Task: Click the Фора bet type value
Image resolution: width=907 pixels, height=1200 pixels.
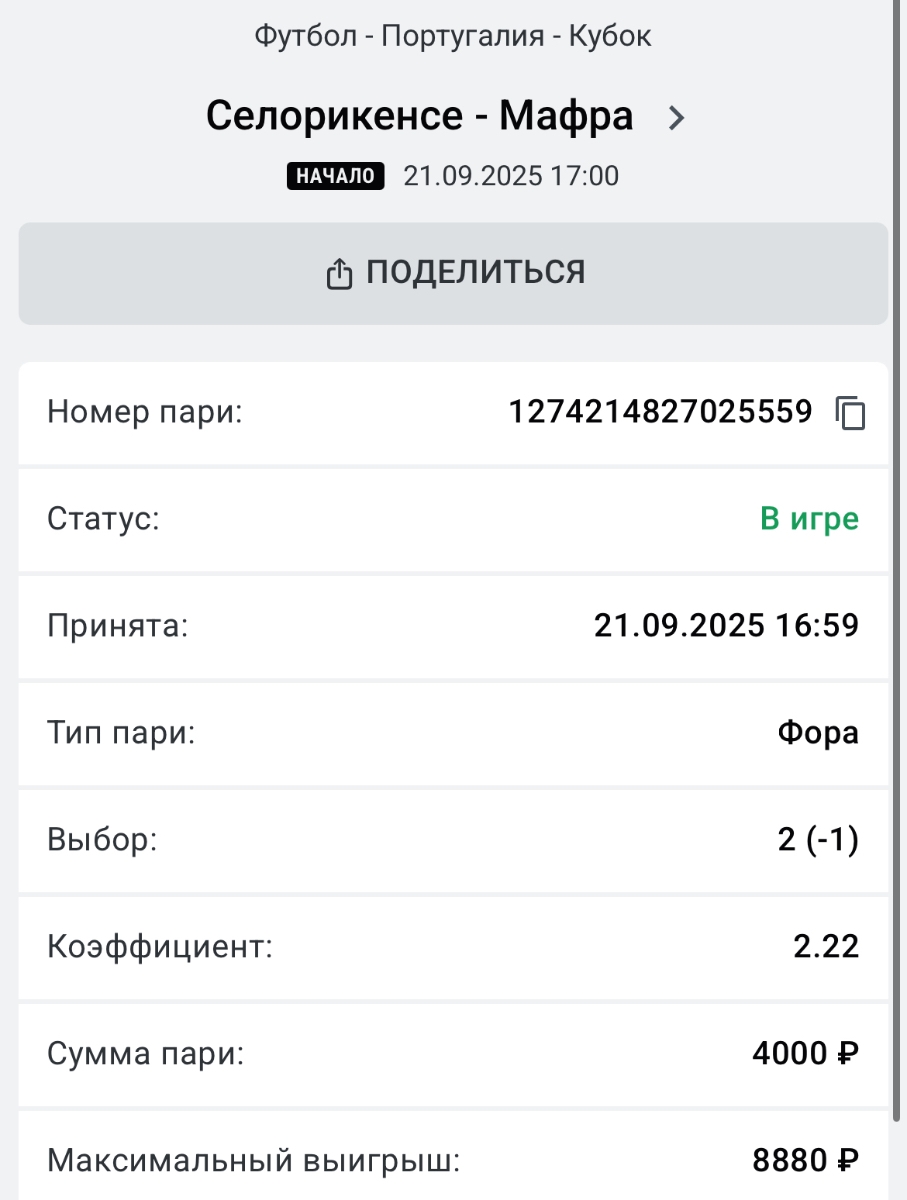Action: pos(818,733)
